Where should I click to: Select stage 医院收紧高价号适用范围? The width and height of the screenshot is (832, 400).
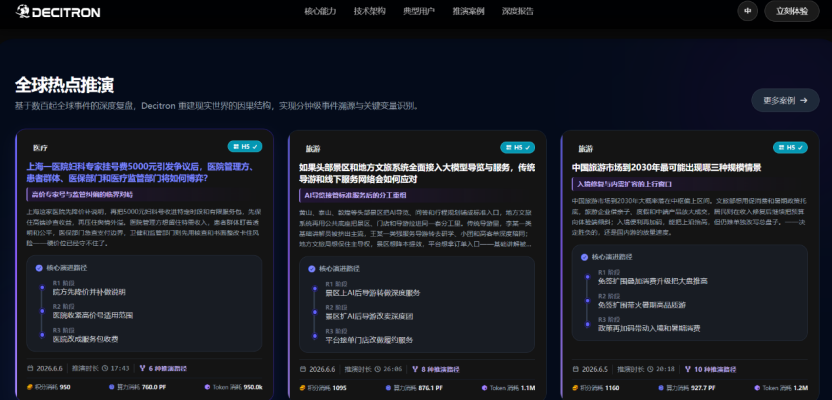92,315
